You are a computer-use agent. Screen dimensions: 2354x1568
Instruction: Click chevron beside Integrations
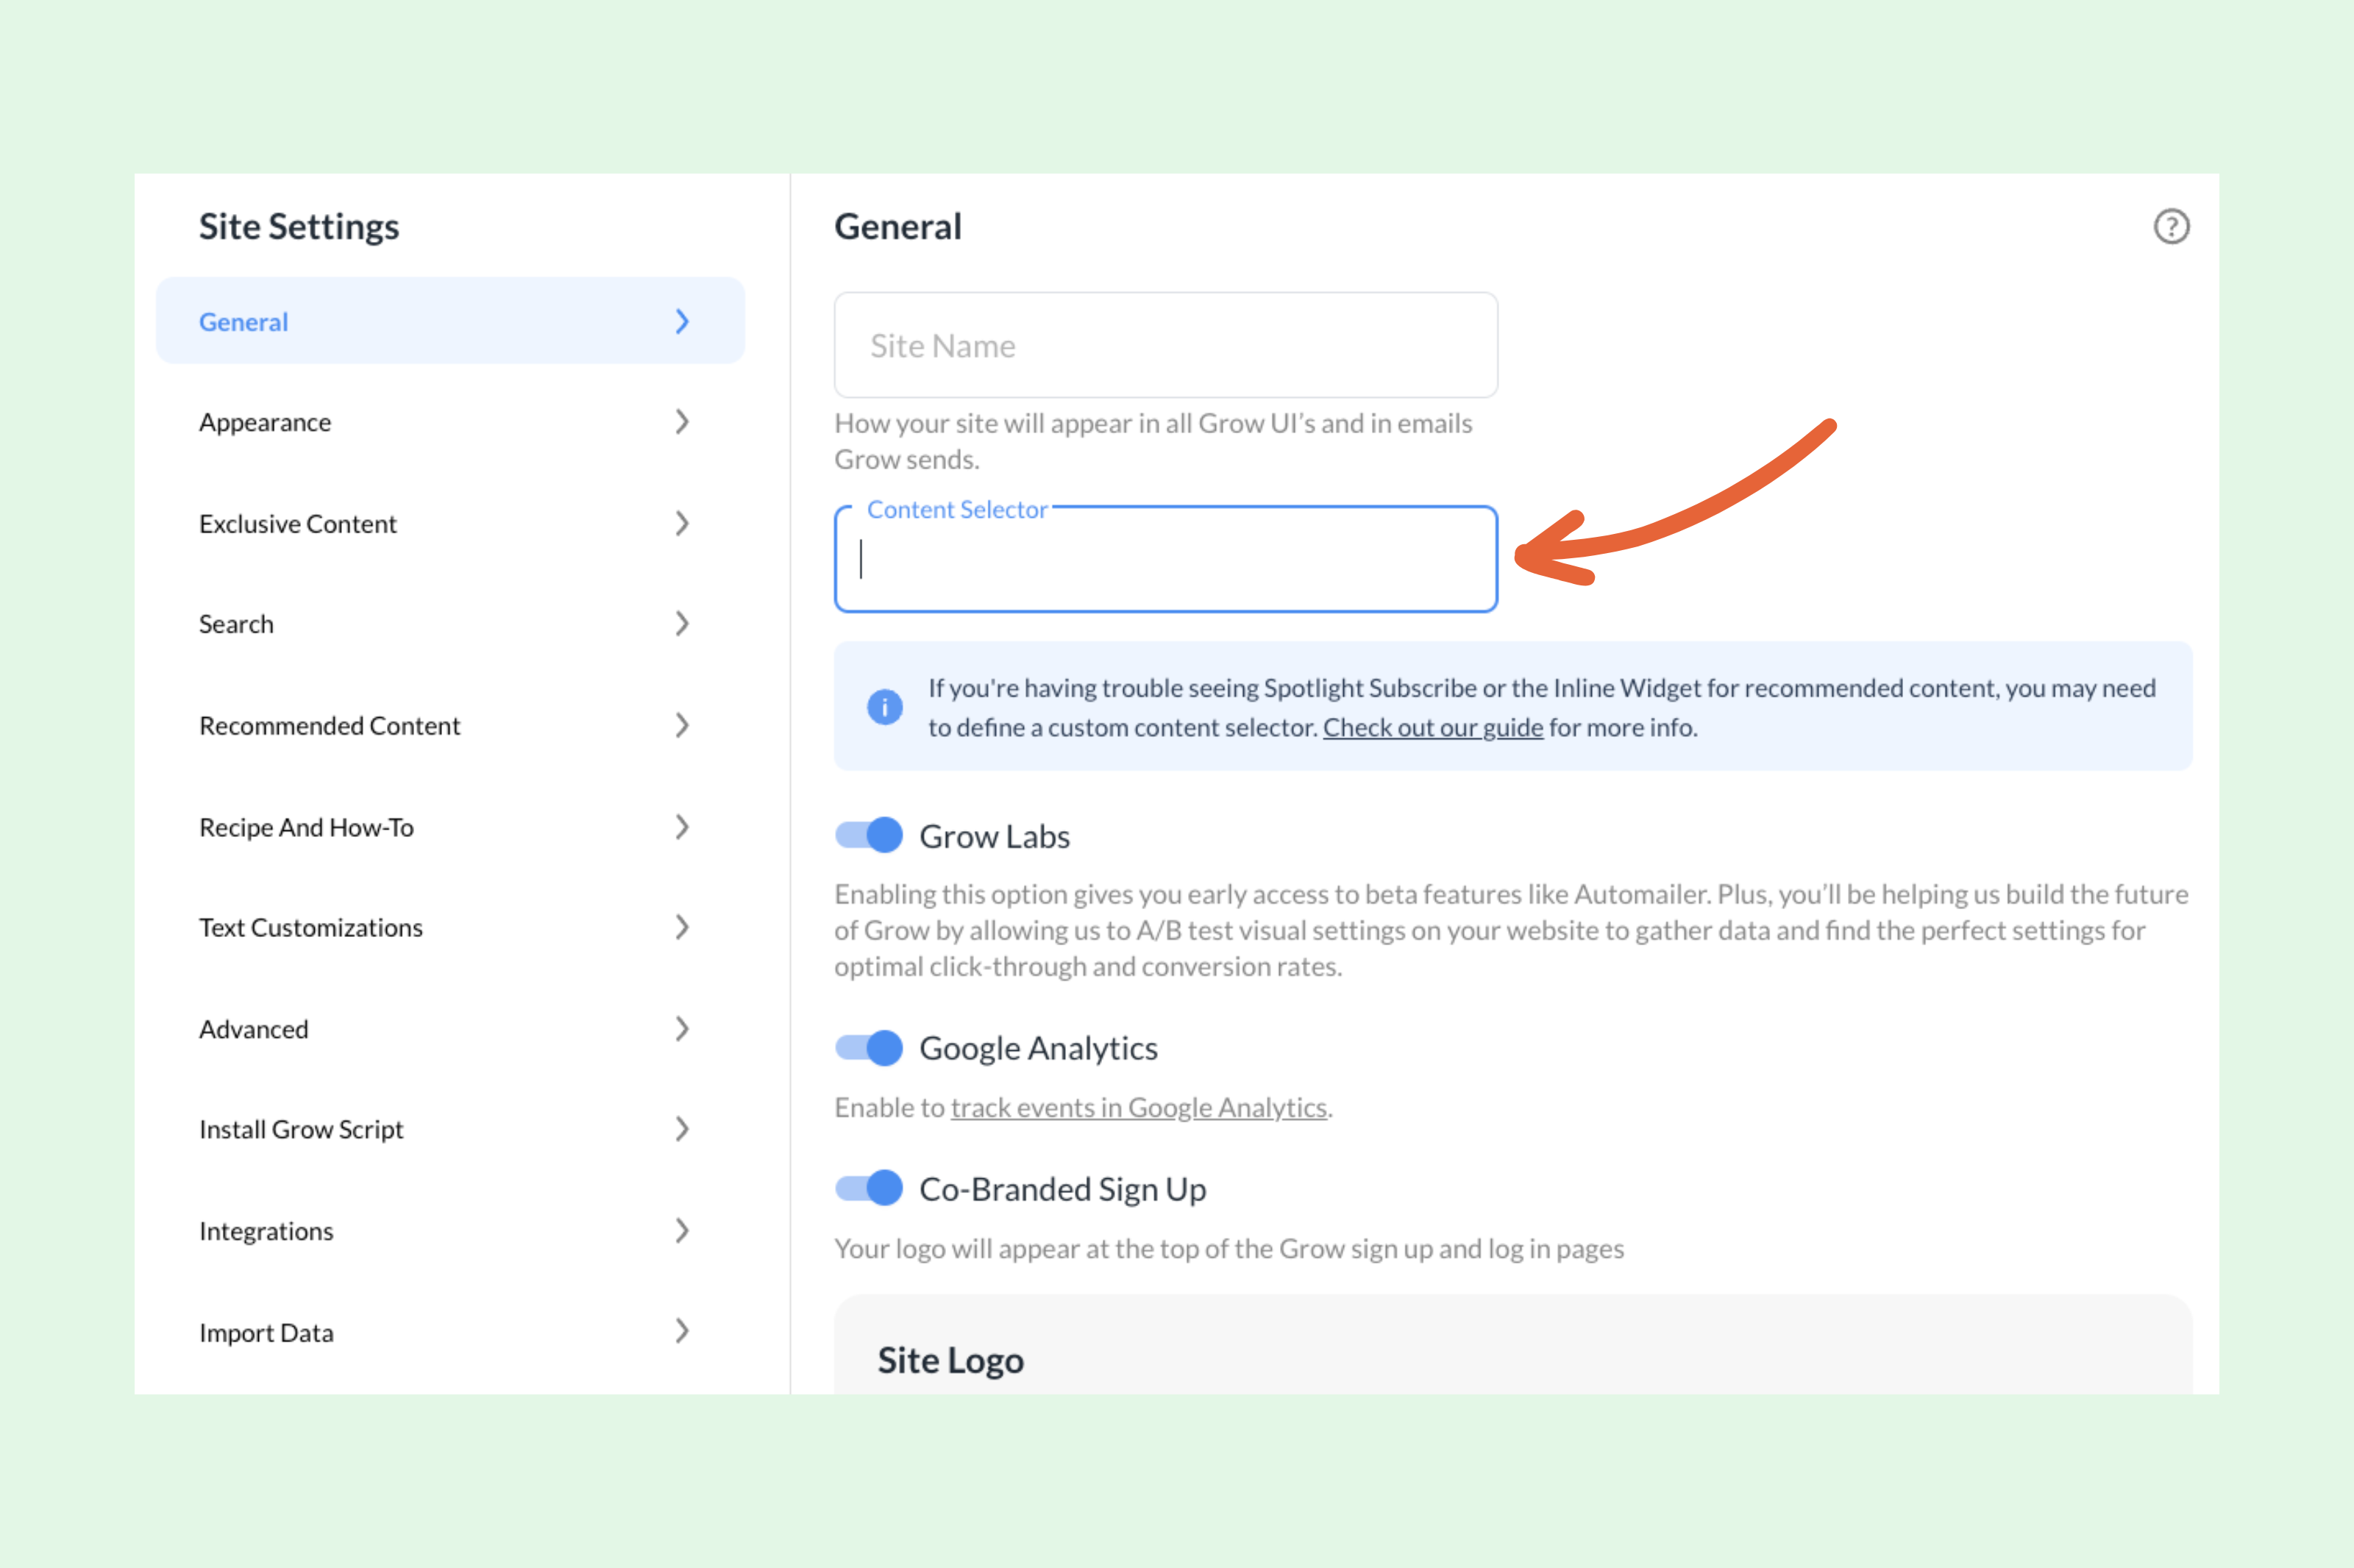coord(682,1230)
